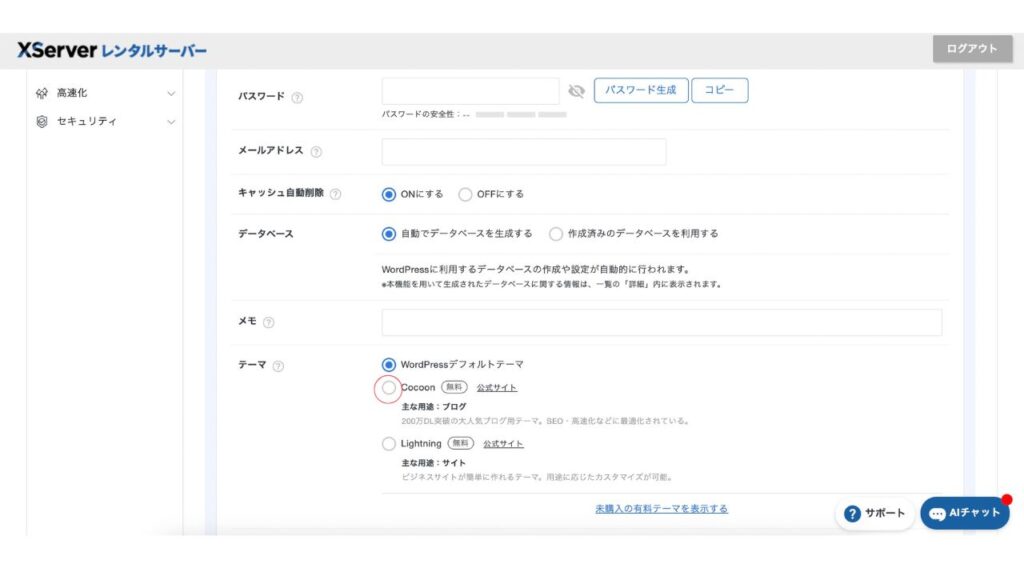Open help icon next to キャッシュ自動削除
The image size is (1024, 576).
335,194
